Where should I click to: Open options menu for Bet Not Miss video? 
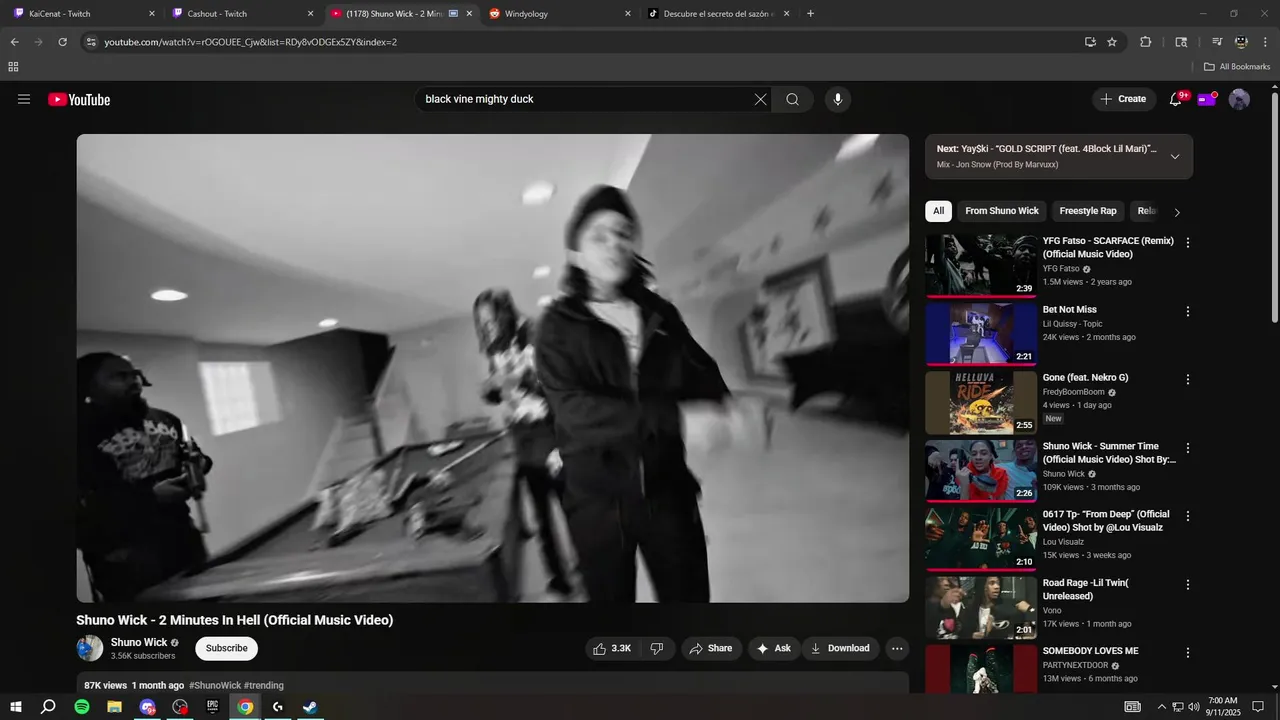point(1188,312)
